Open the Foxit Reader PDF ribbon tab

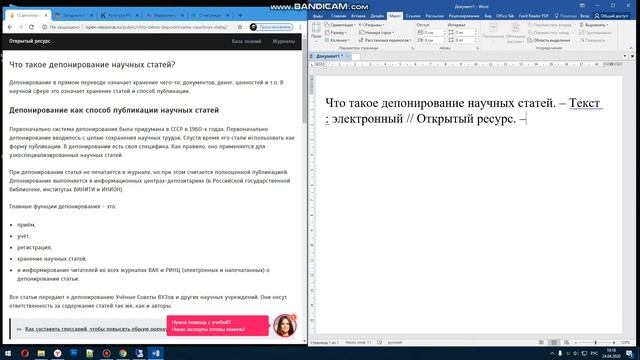[x=533, y=16]
